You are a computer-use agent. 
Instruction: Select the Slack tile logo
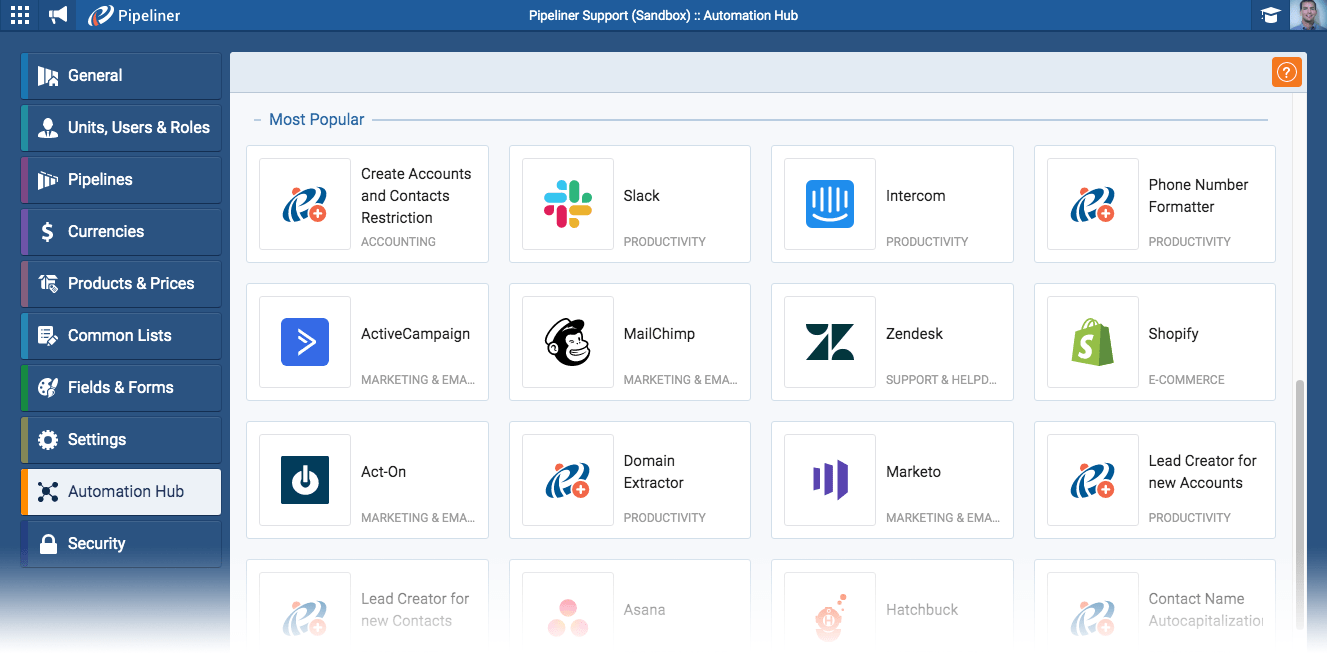pyautogui.click(x=567, y=204)
